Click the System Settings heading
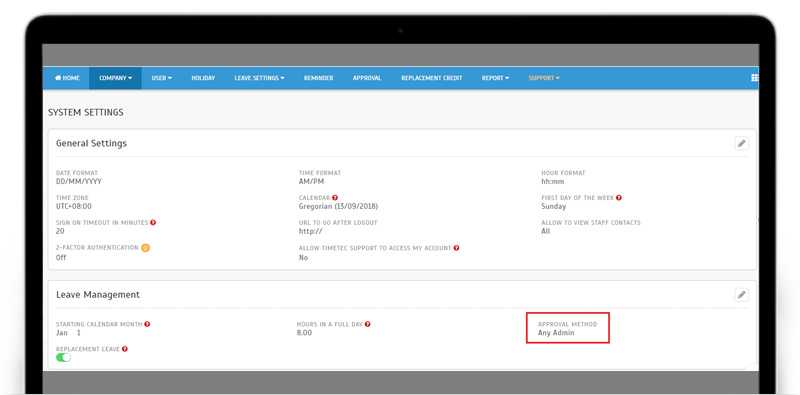The width and height of the screenshot is (800, 395). [x=86, y=112]
